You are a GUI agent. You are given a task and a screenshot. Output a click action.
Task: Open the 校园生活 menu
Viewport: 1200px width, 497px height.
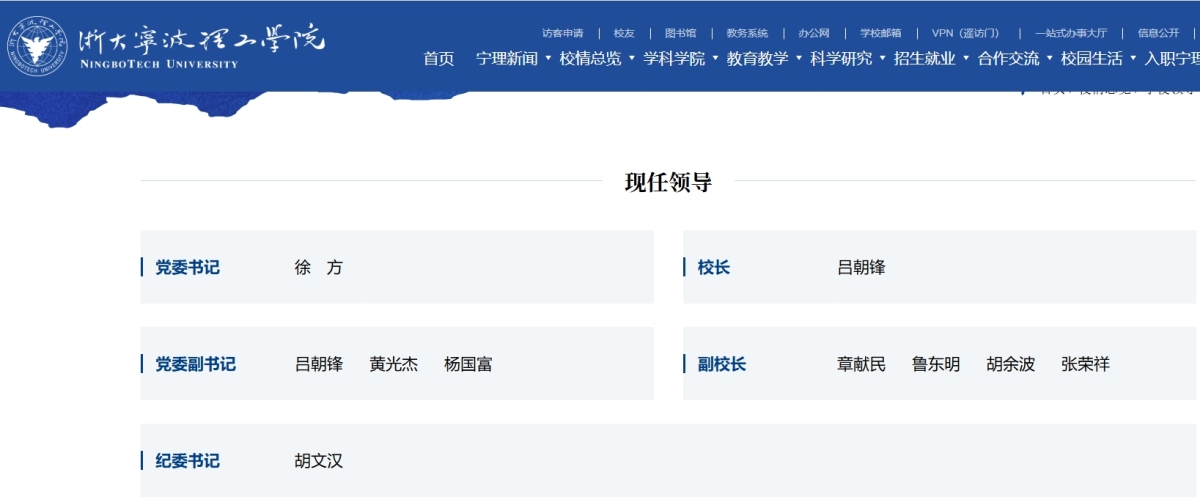(1092, 58)
